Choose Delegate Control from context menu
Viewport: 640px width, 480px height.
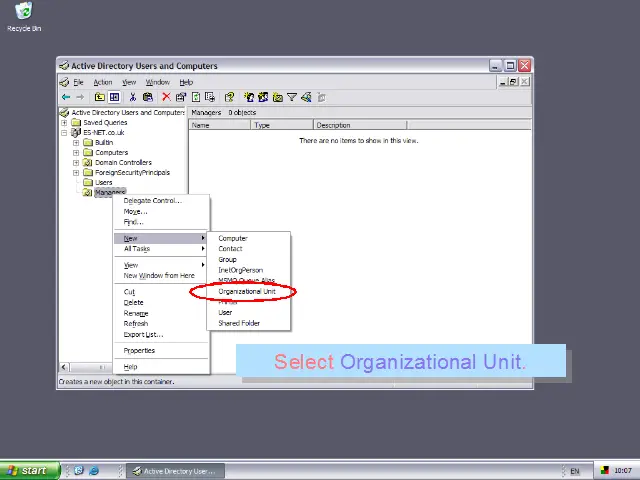tap(161, 200)
